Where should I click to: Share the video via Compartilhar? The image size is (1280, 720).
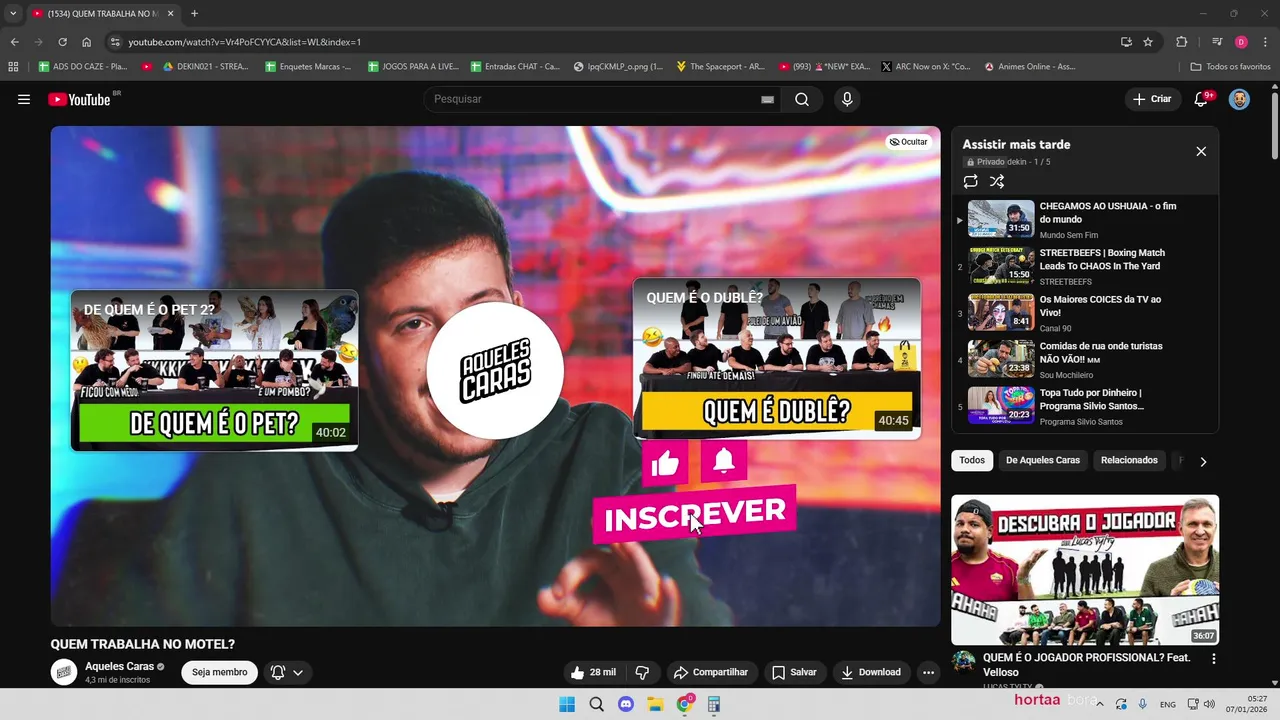click(x=711, y=672)
